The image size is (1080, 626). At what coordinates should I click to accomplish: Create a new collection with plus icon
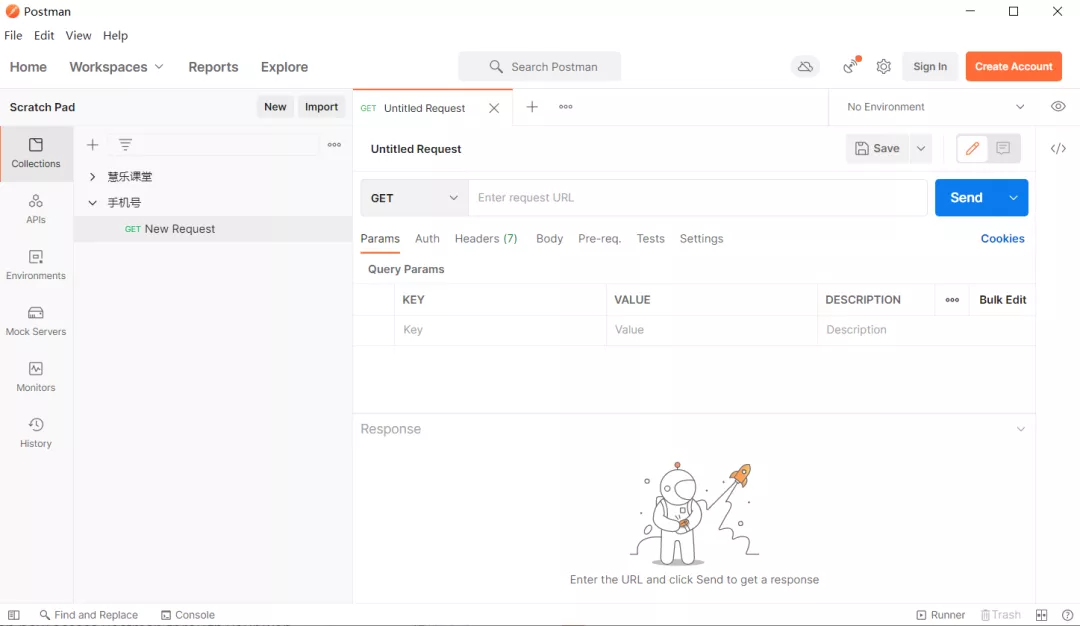(x=92, y=145)
